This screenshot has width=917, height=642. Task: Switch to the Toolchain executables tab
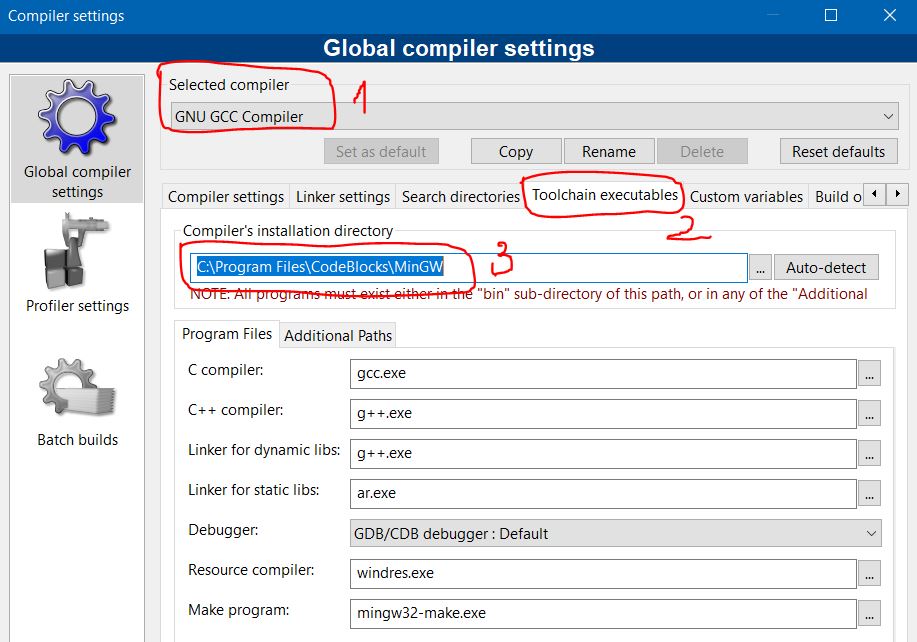604,195
